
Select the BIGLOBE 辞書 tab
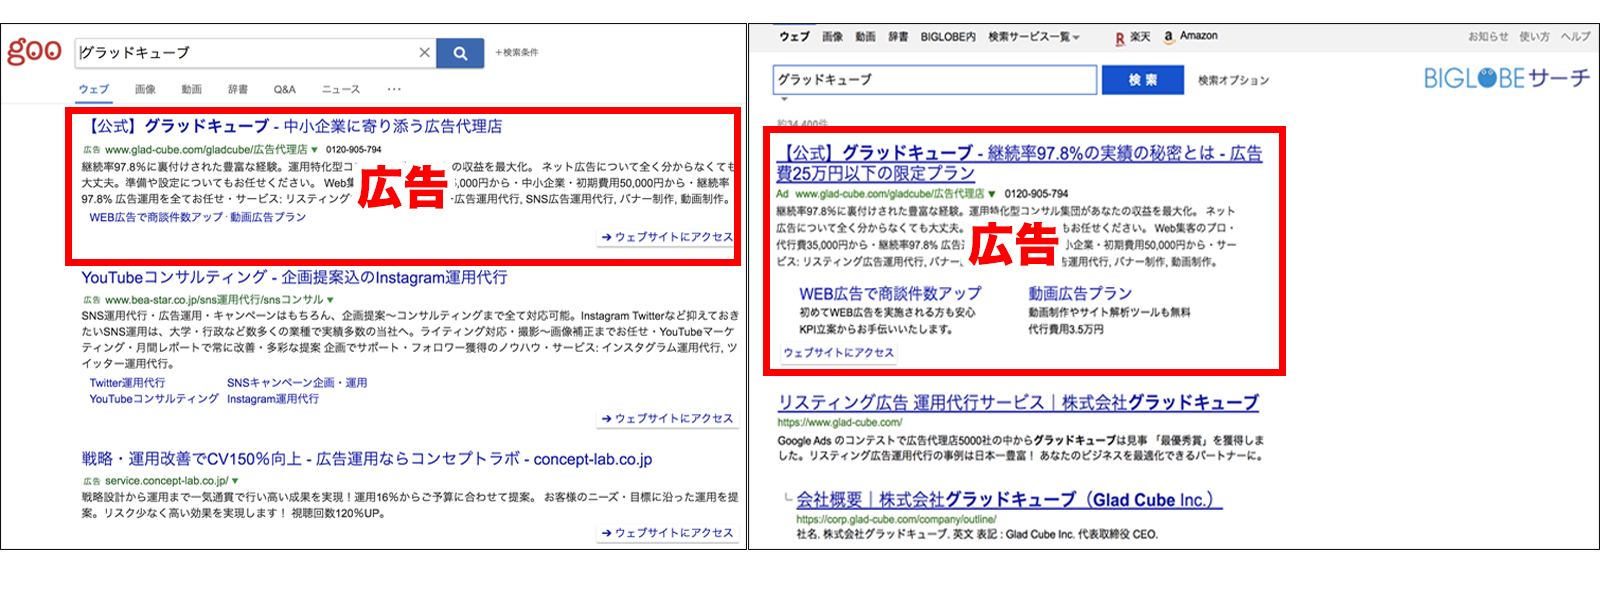click(x=898, y=37)
